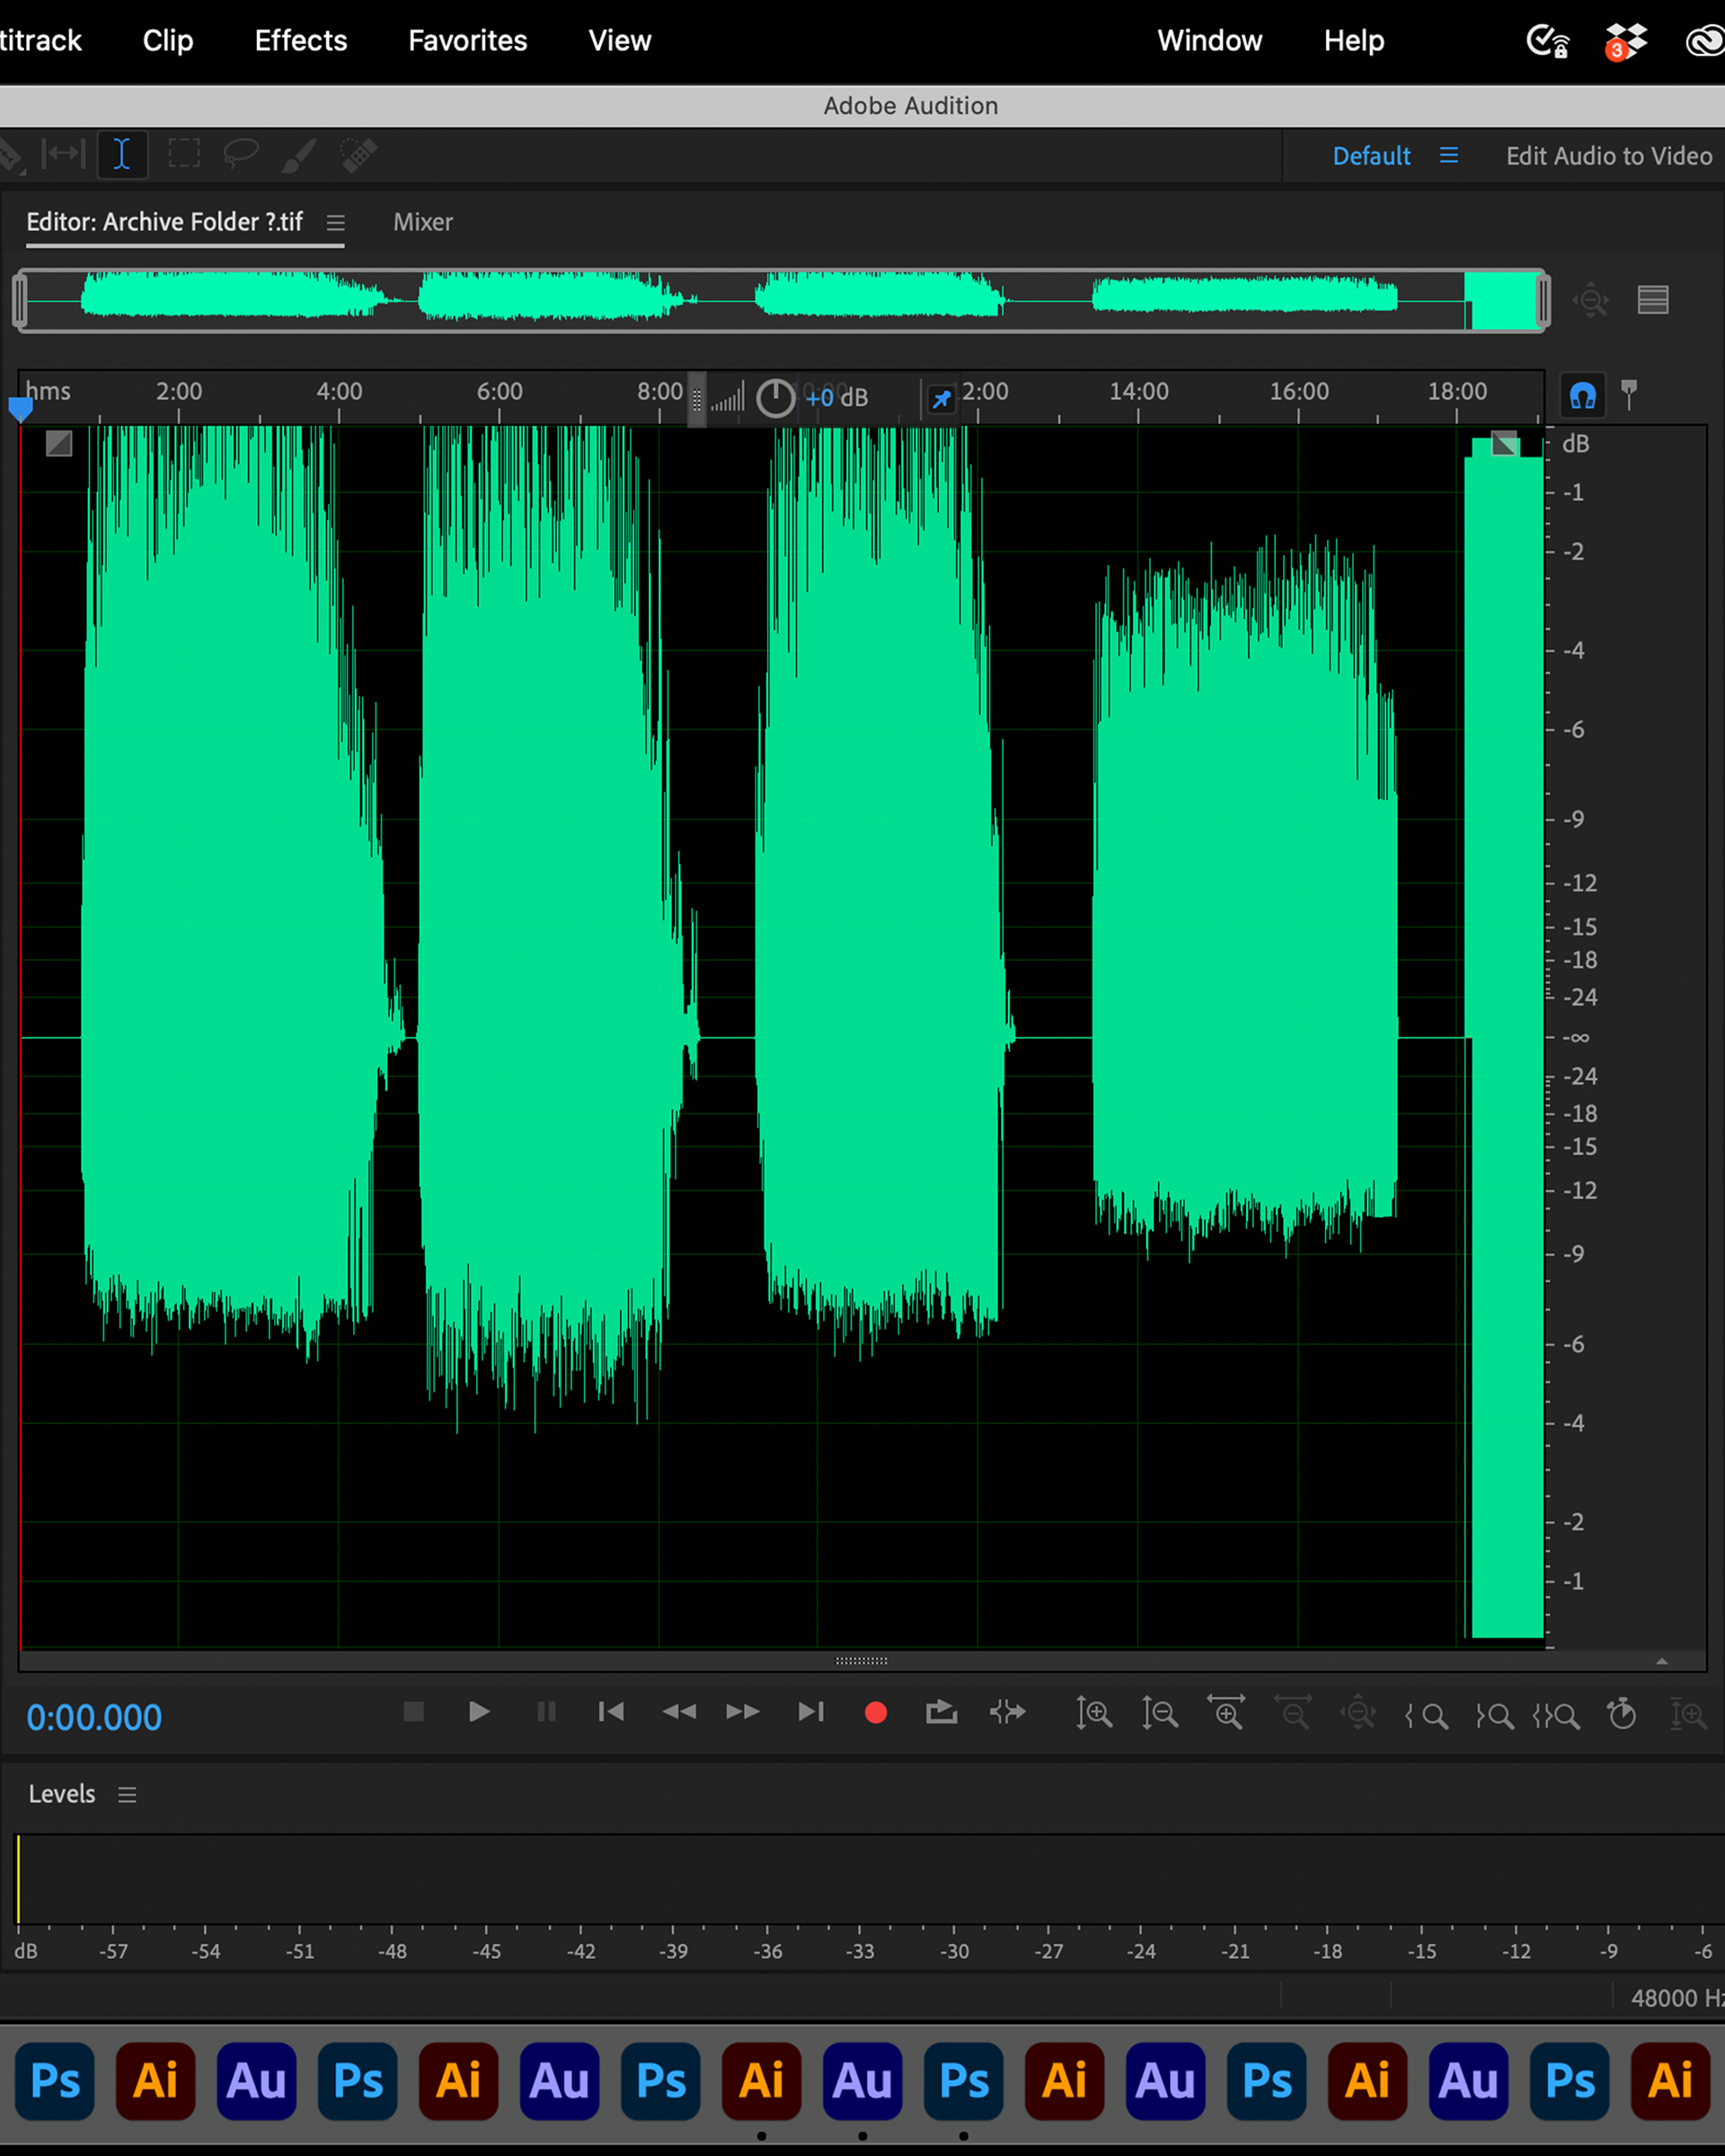
Task: Zoom in time on the waveform
Action: tap(1226, 1713)
